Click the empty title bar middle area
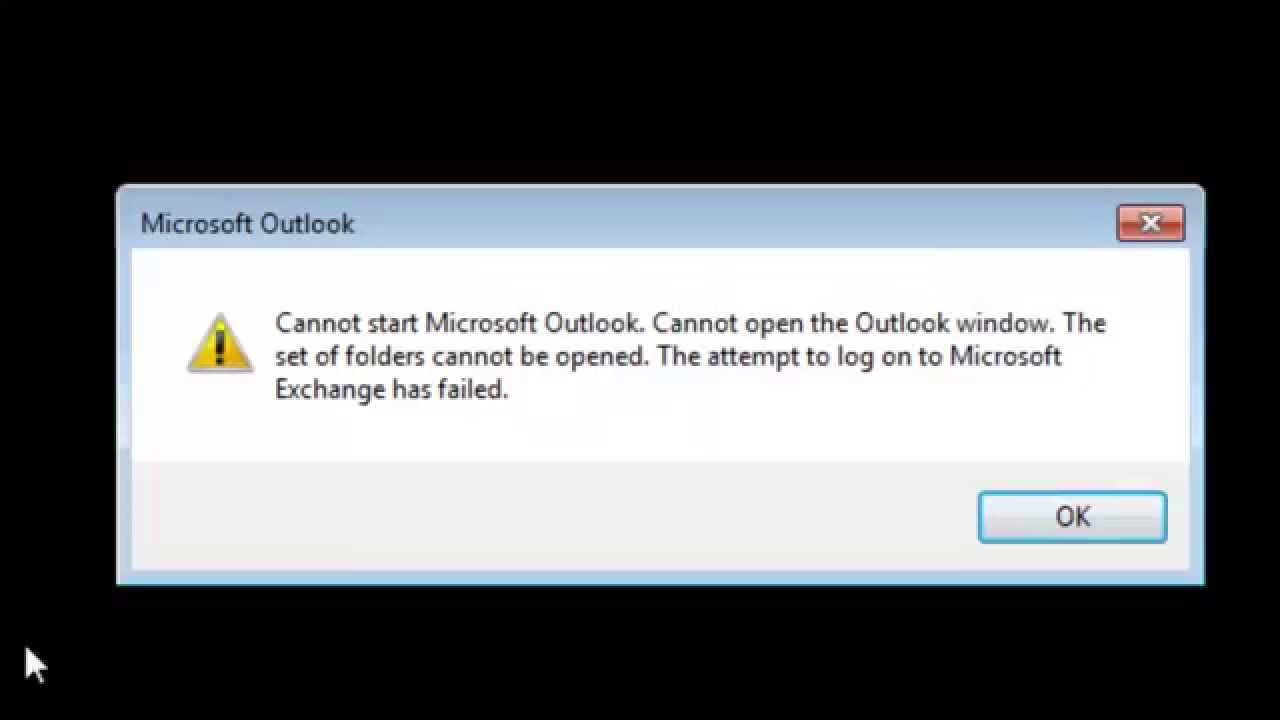Image resolution: width=1280 pixels, height=720 pixels. pos(700,222)
